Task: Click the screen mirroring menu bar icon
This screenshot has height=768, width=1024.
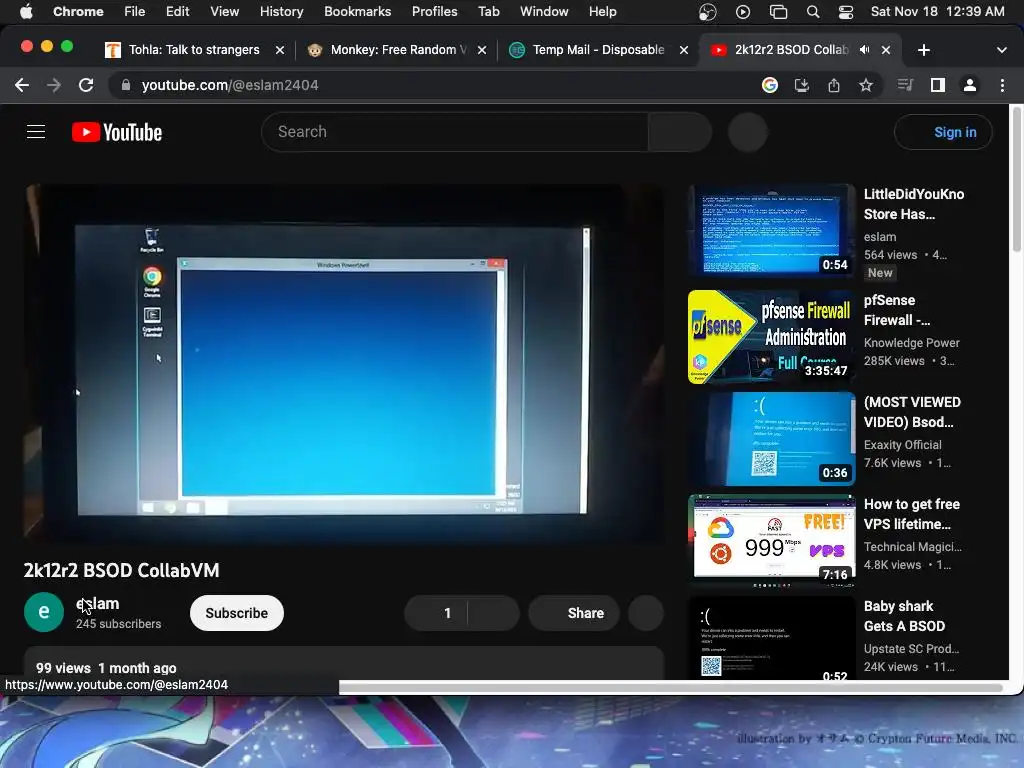Action: (x=778, y=12)
